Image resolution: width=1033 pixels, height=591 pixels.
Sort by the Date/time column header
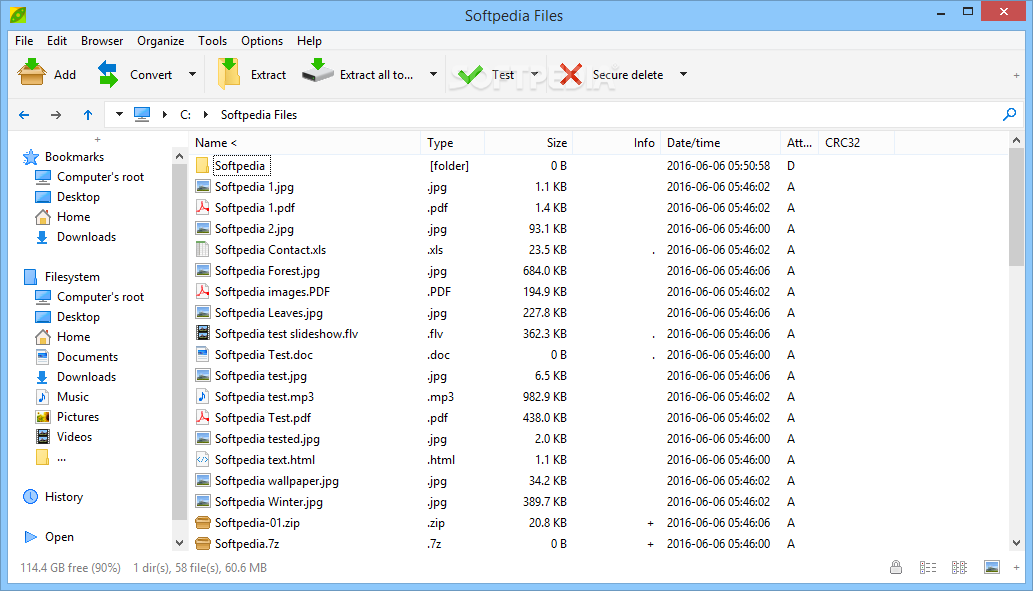click(720, 143)
